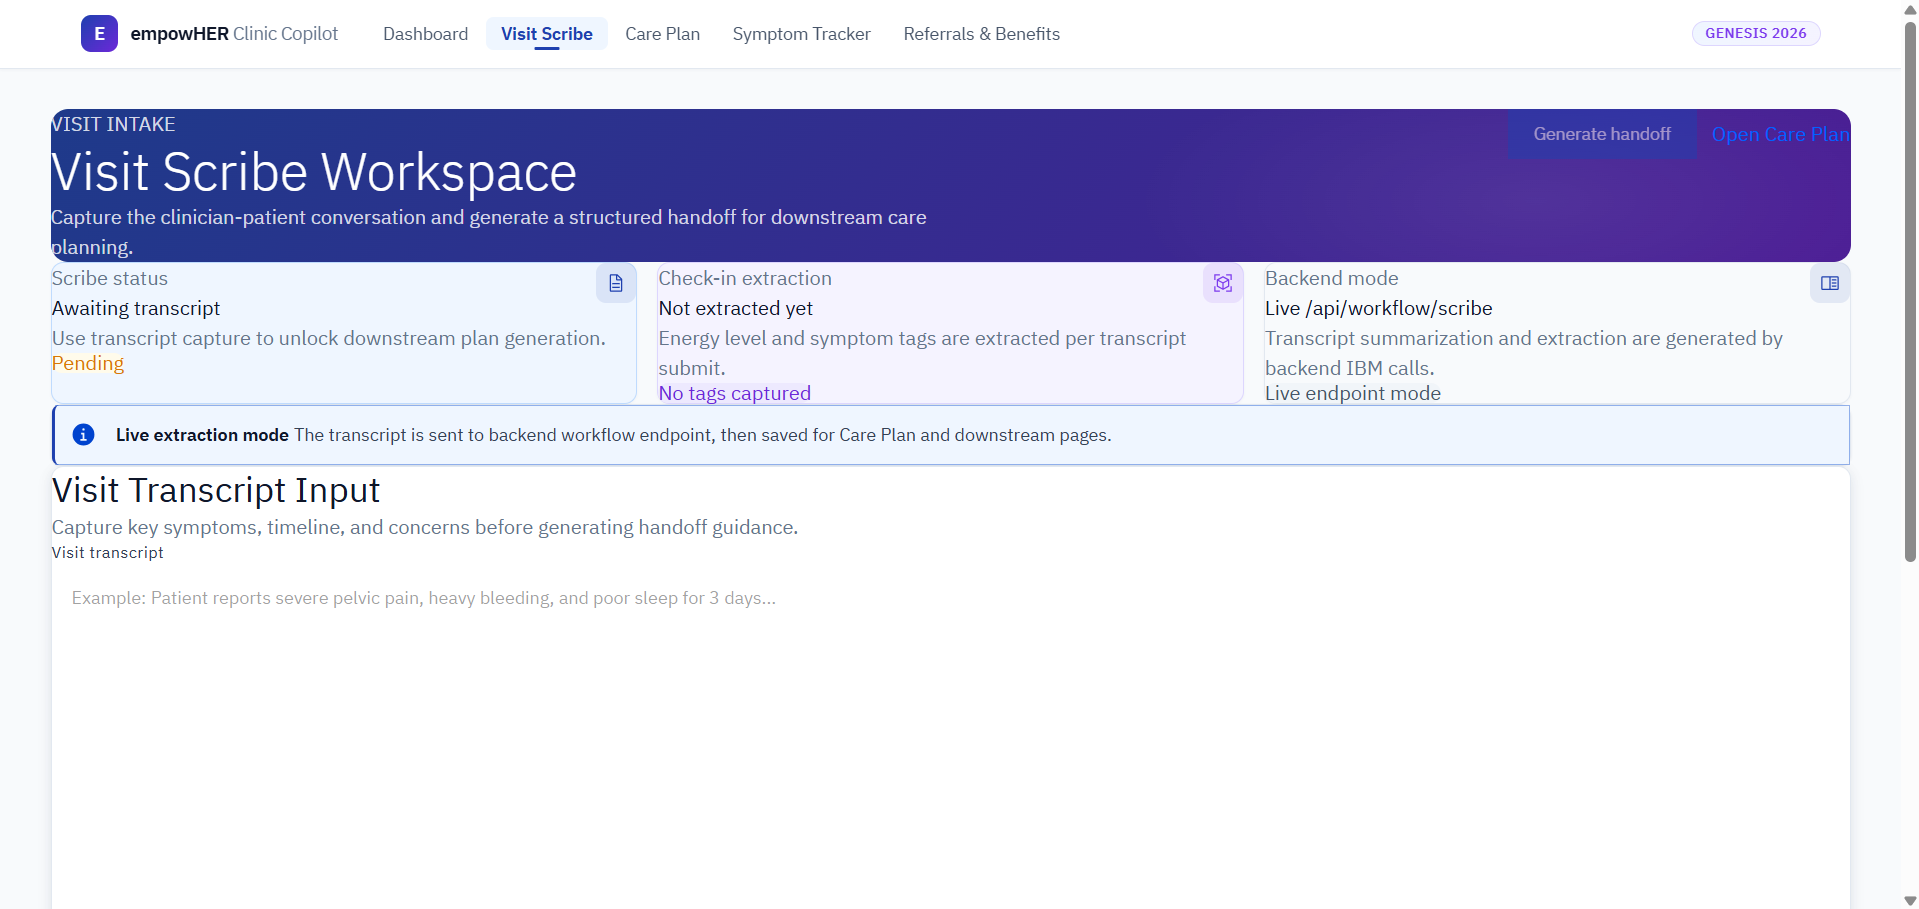Viewport: 1919px width, 909px height.
Task: Click the Visit transcript field label
Action: click(x=108, y=553)
